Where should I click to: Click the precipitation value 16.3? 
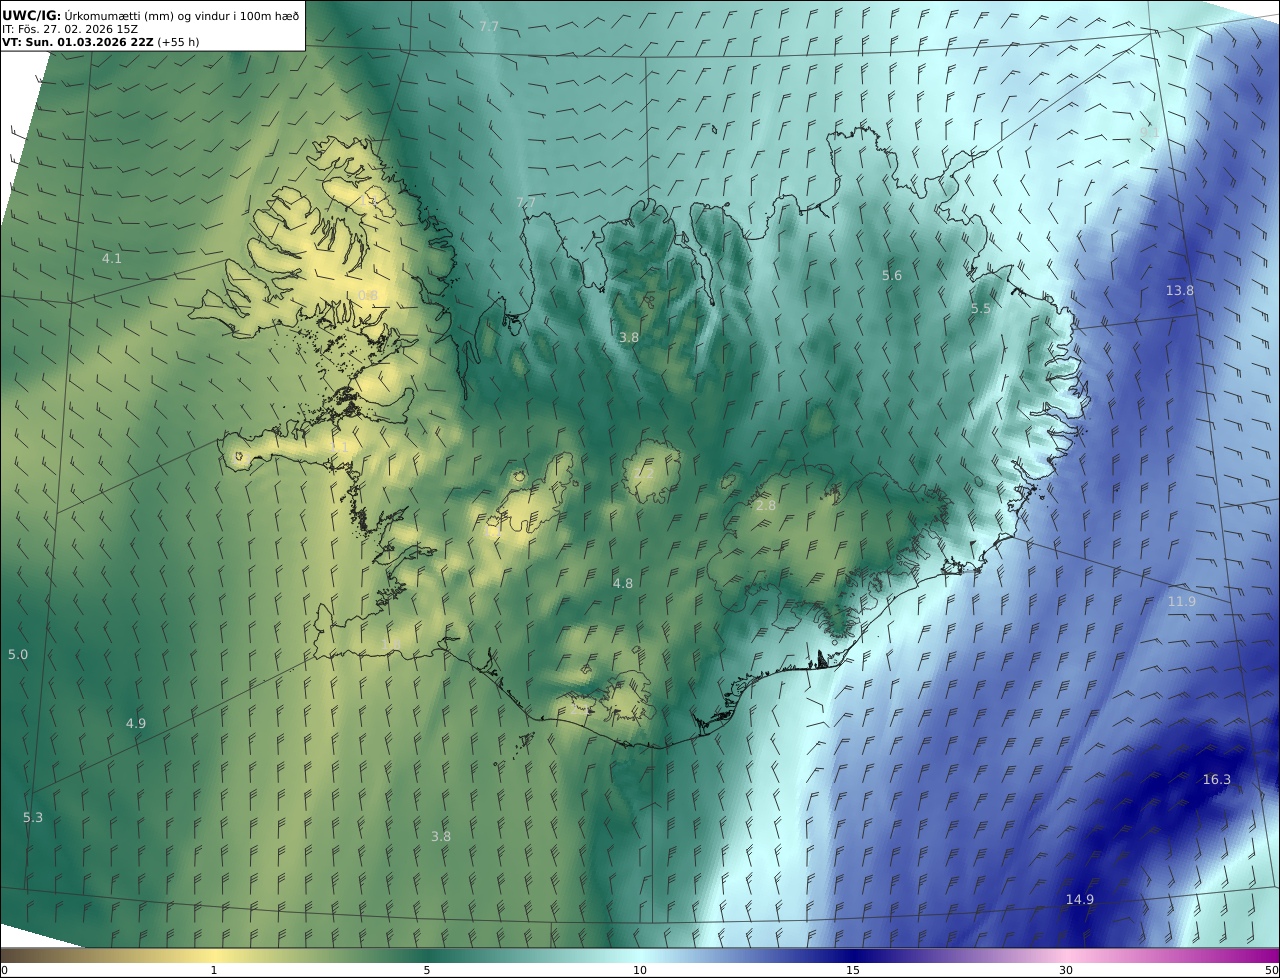click(1217, 779)
